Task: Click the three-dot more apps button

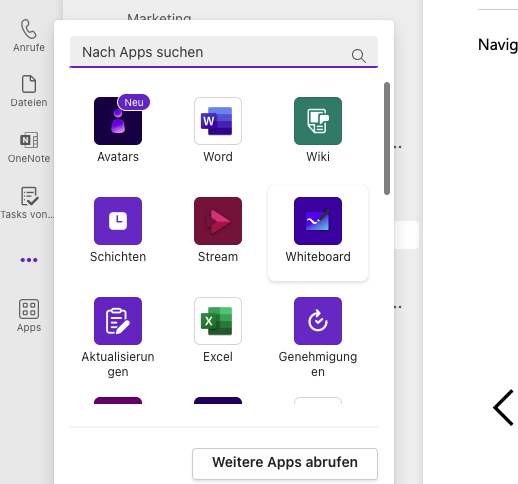Action: click(x=29, y=260)
